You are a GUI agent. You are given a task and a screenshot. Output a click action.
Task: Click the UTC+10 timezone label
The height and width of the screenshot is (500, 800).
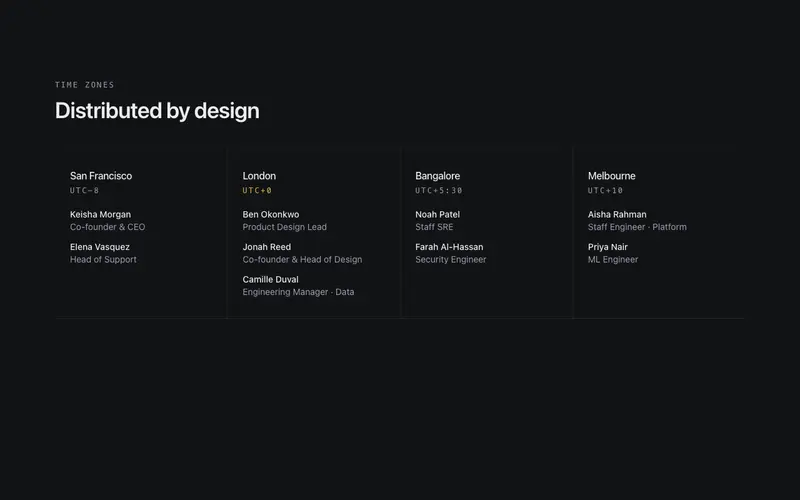[x=606, y=190]
